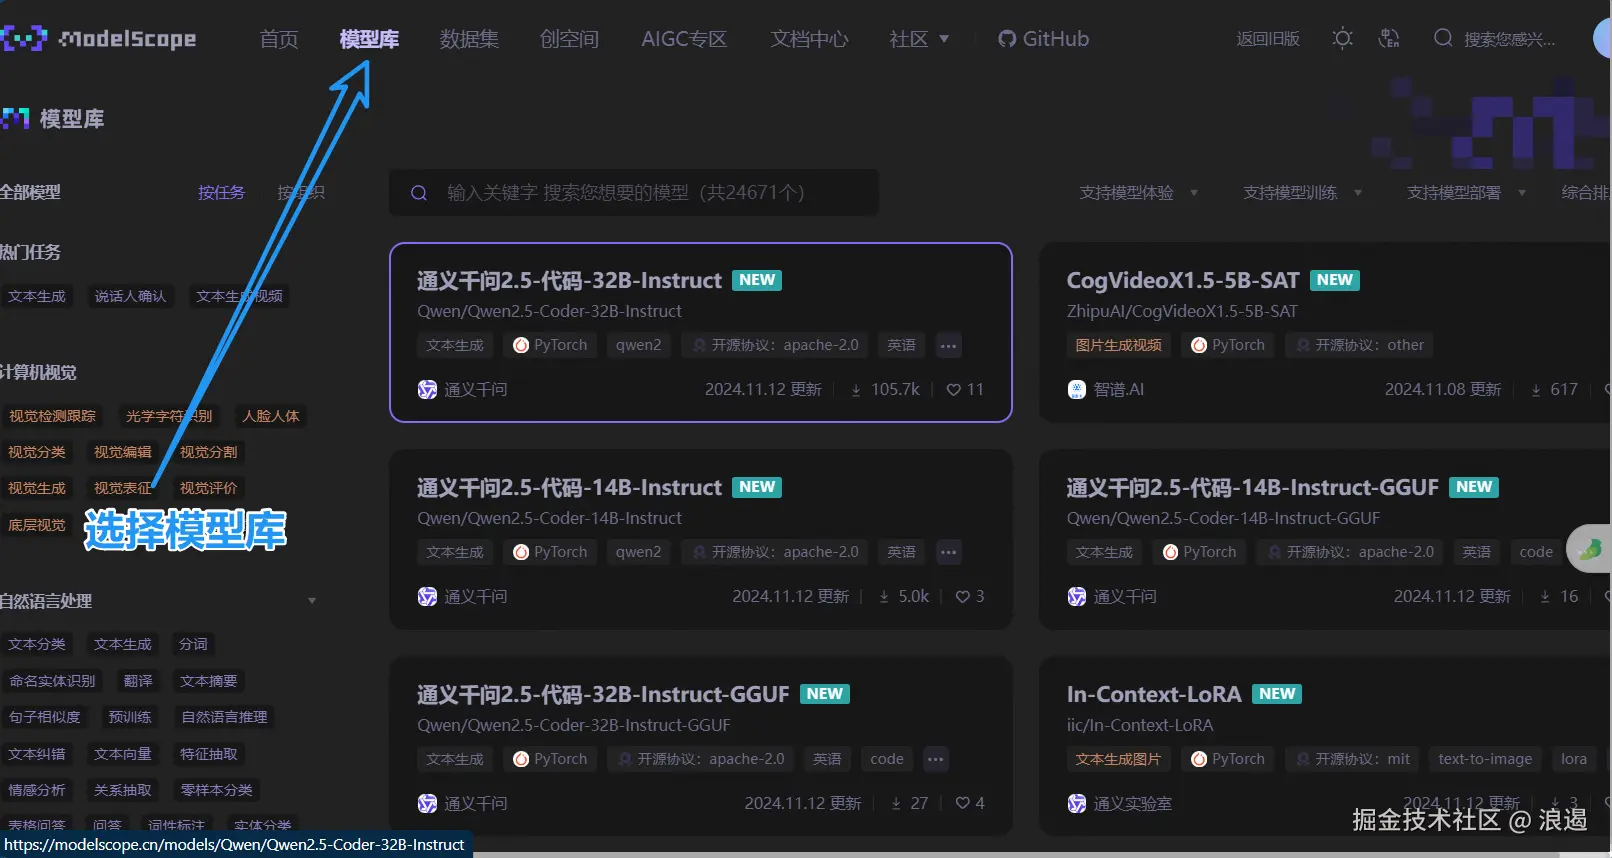Select the 文本摘要 task tag

(x=209, y=681)
